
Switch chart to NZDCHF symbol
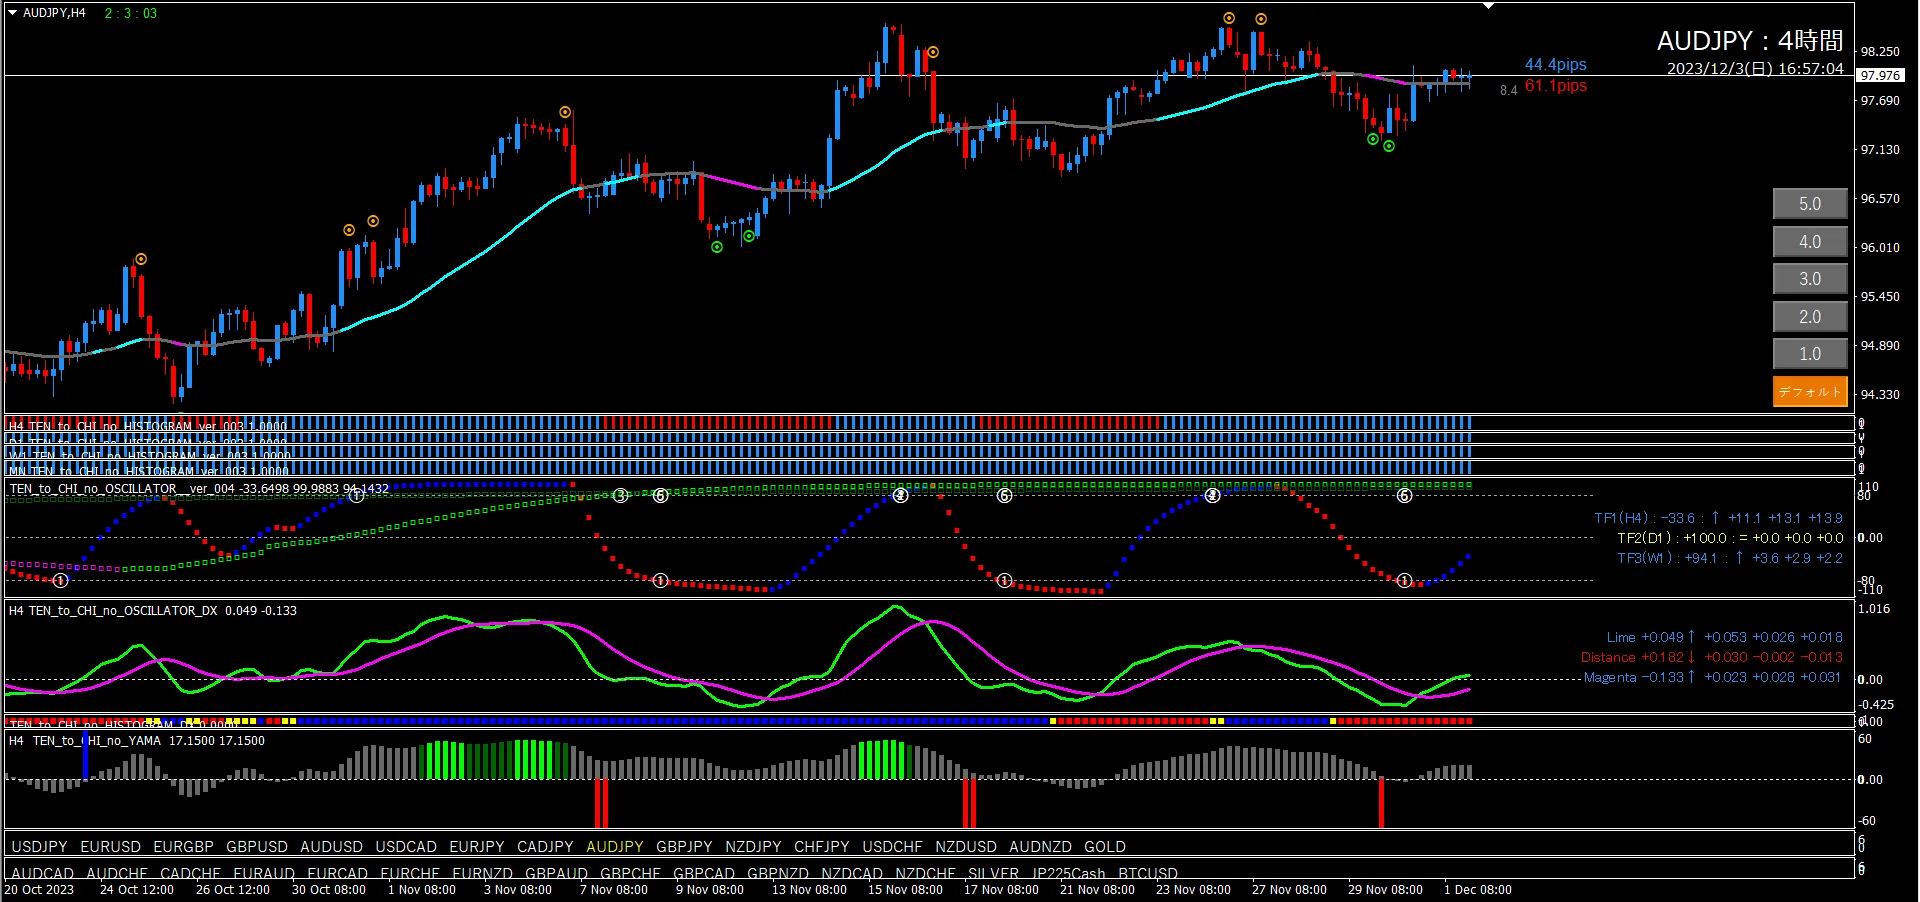click(x=925, y=874)
